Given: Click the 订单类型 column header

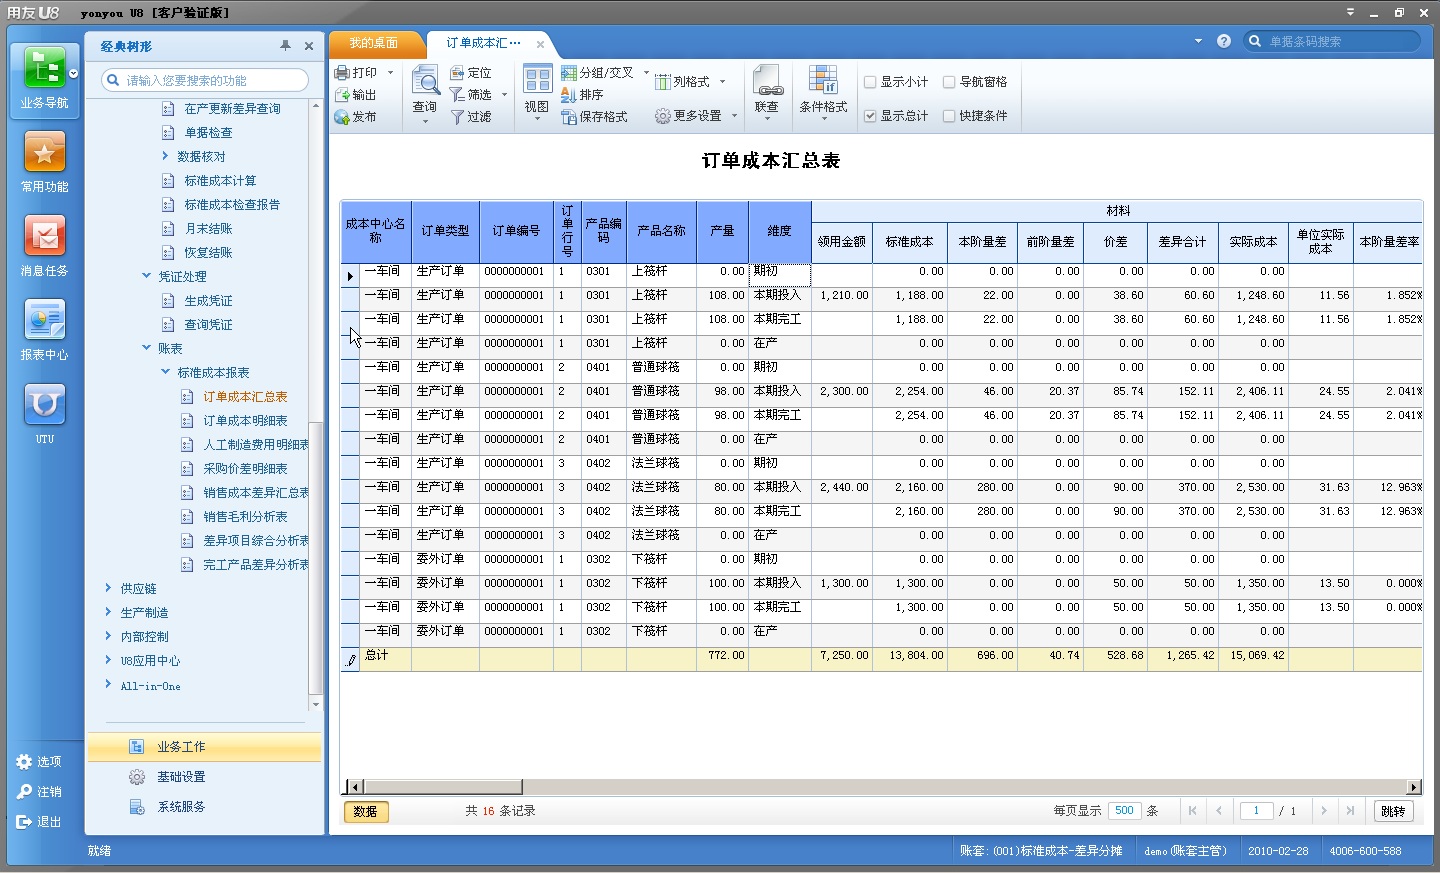Looking at the screenshot, I should 445,231.
